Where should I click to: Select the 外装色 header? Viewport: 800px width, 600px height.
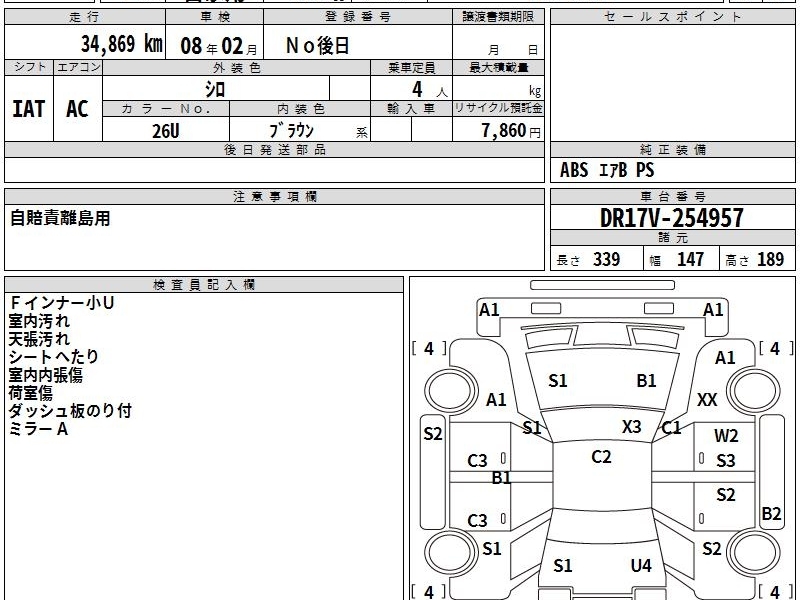(x=236, y=67)
